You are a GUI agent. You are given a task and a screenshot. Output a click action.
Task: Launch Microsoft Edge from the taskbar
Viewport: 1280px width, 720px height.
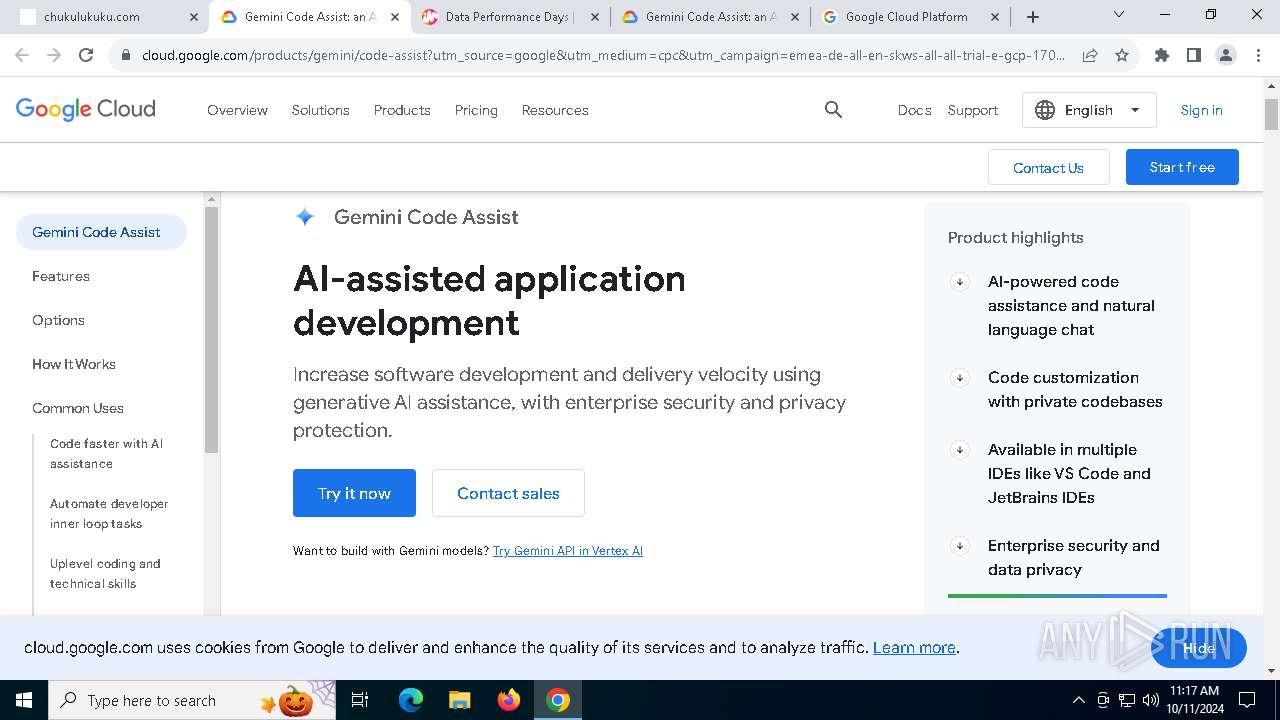(411, 700)
